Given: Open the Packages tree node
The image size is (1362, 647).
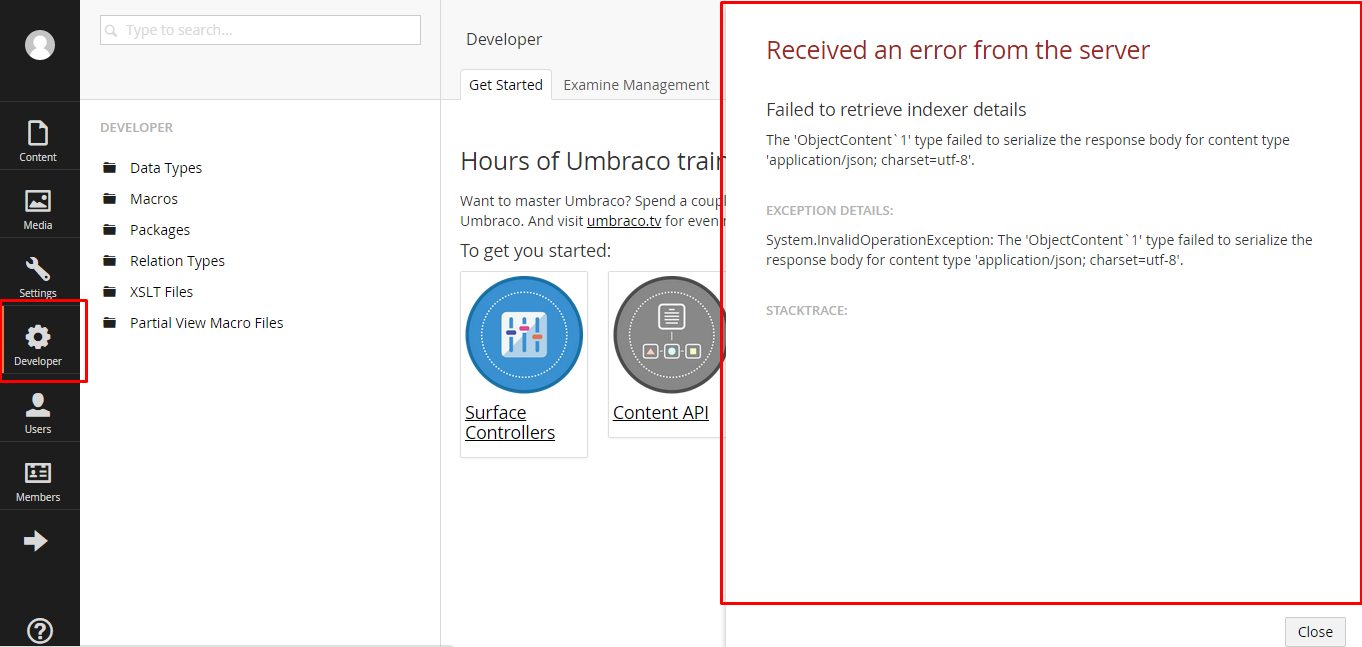Looking at the screenshot, I should point(160,230).
